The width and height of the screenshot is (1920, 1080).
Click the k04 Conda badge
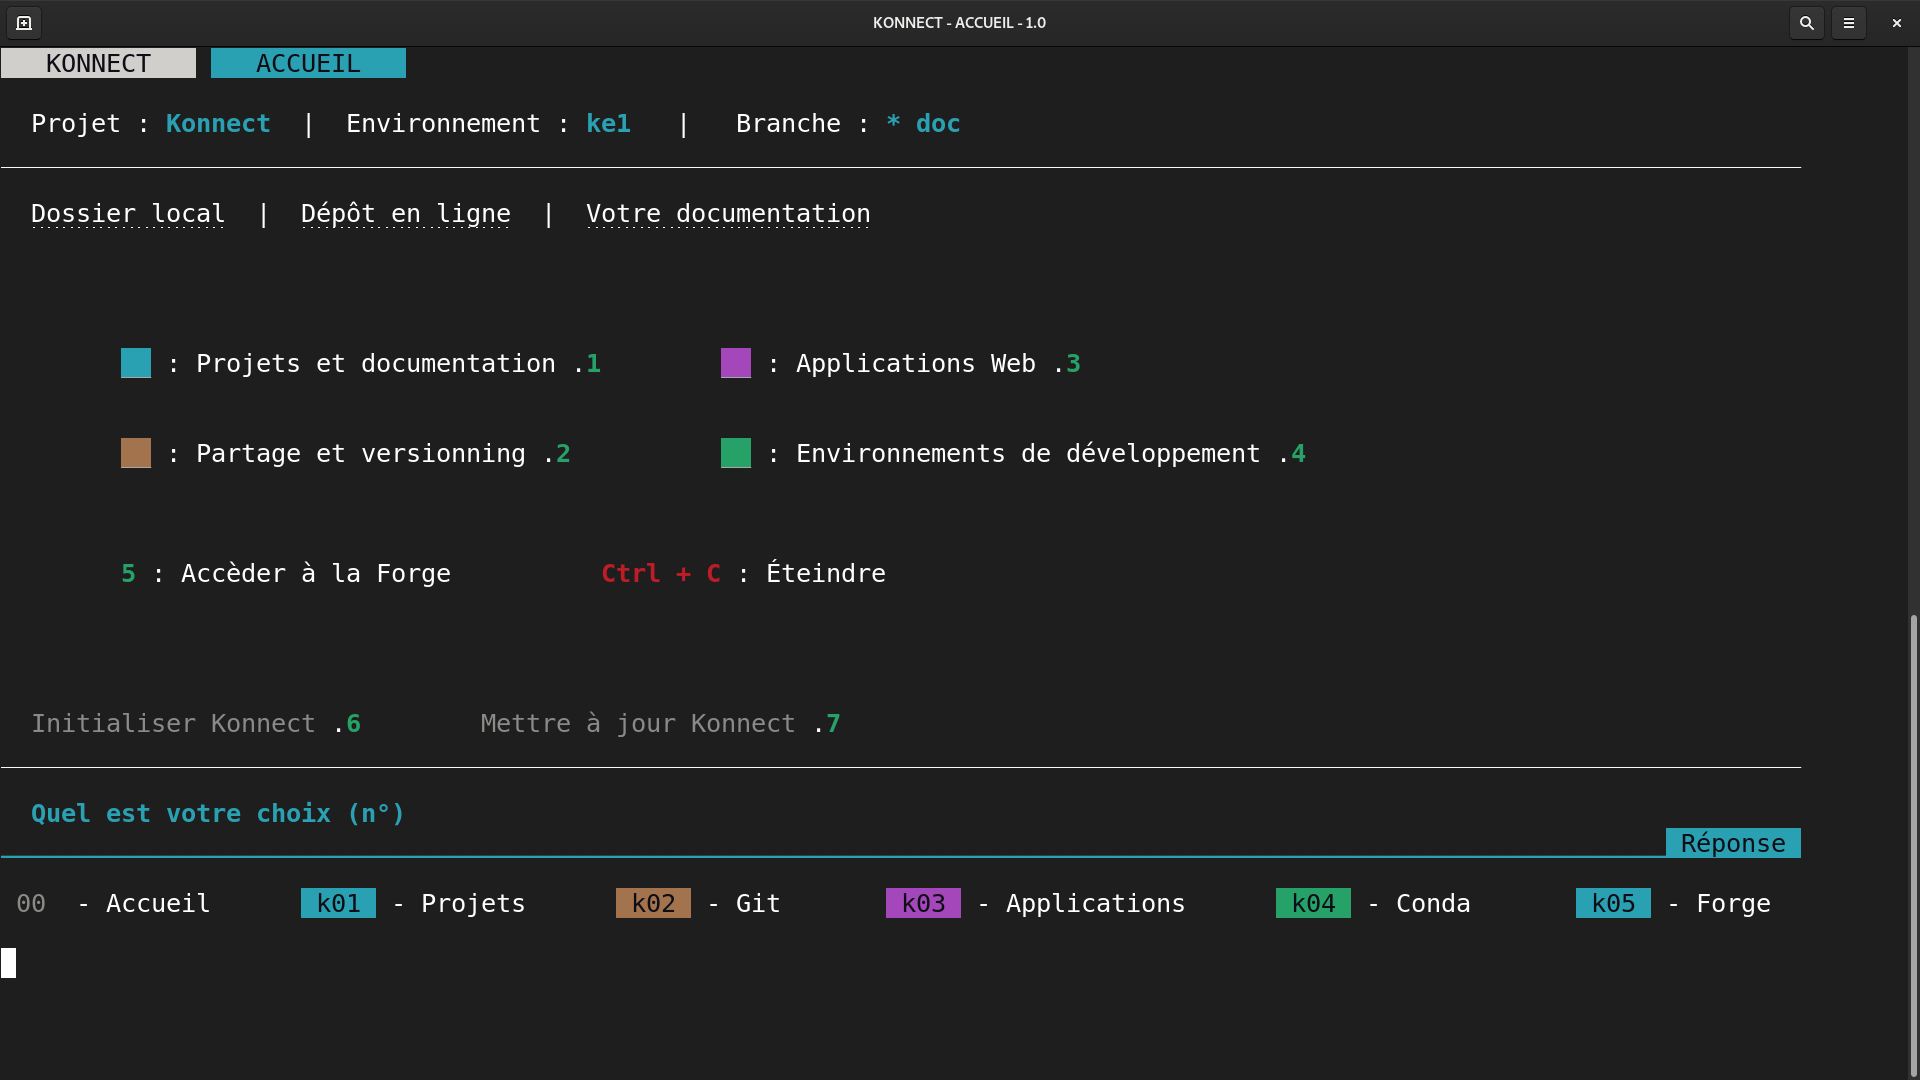[1313, 903]
